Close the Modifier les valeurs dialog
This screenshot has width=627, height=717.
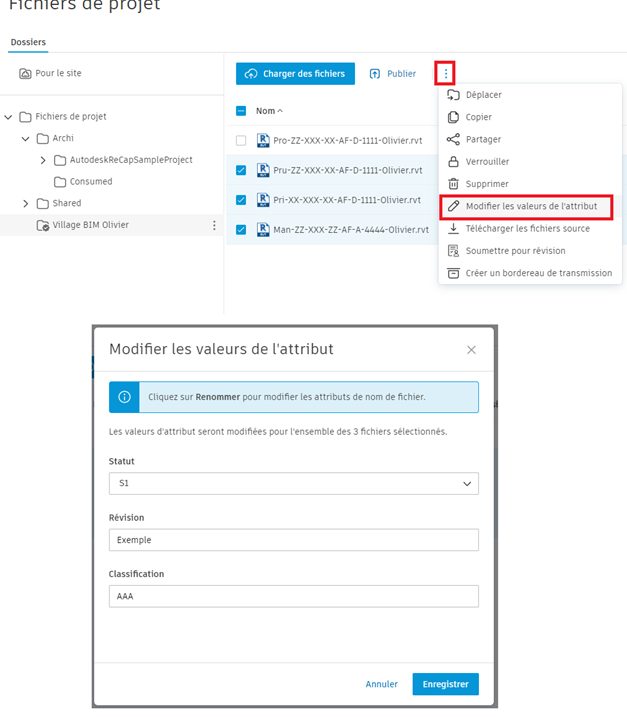(471, 350)
